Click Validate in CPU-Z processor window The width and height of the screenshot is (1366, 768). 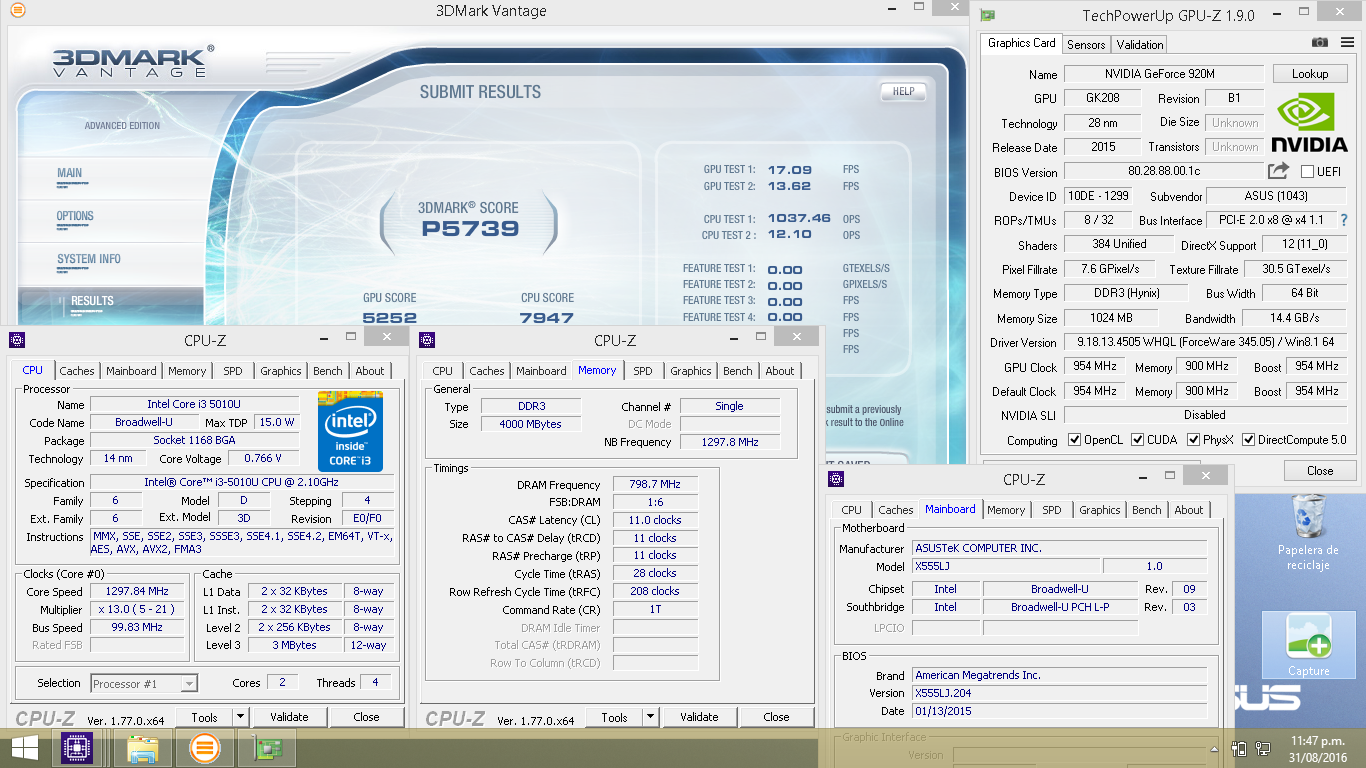(289, 717)
